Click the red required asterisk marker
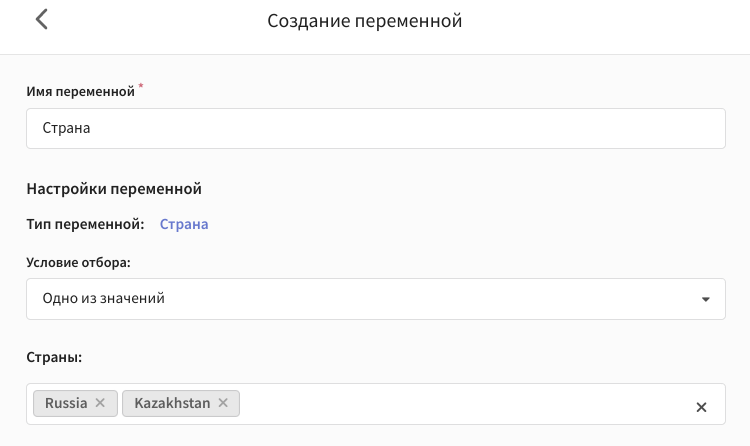The width and height of the screenshot is (750, 446). tap(141, 86)
